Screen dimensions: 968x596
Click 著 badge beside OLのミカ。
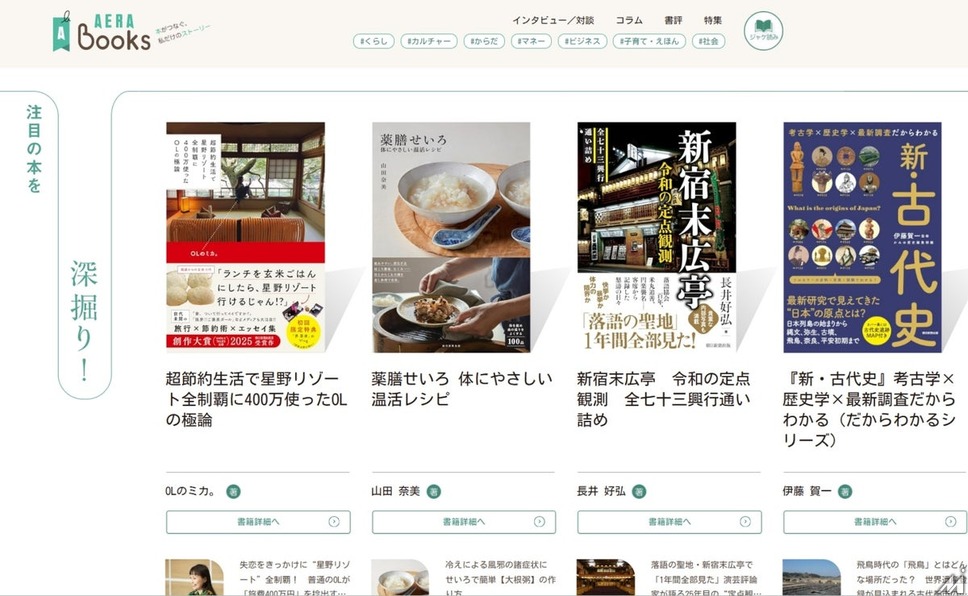click(233, 492)
